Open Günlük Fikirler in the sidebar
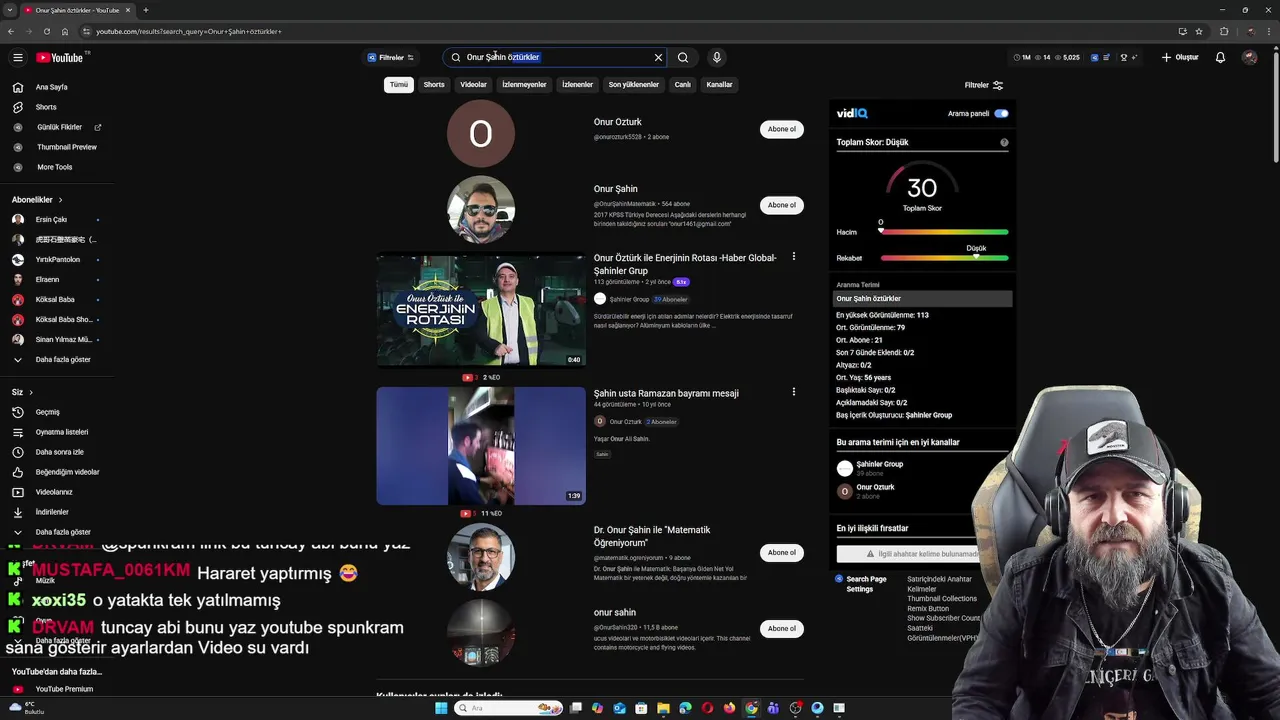 [59, 127]
